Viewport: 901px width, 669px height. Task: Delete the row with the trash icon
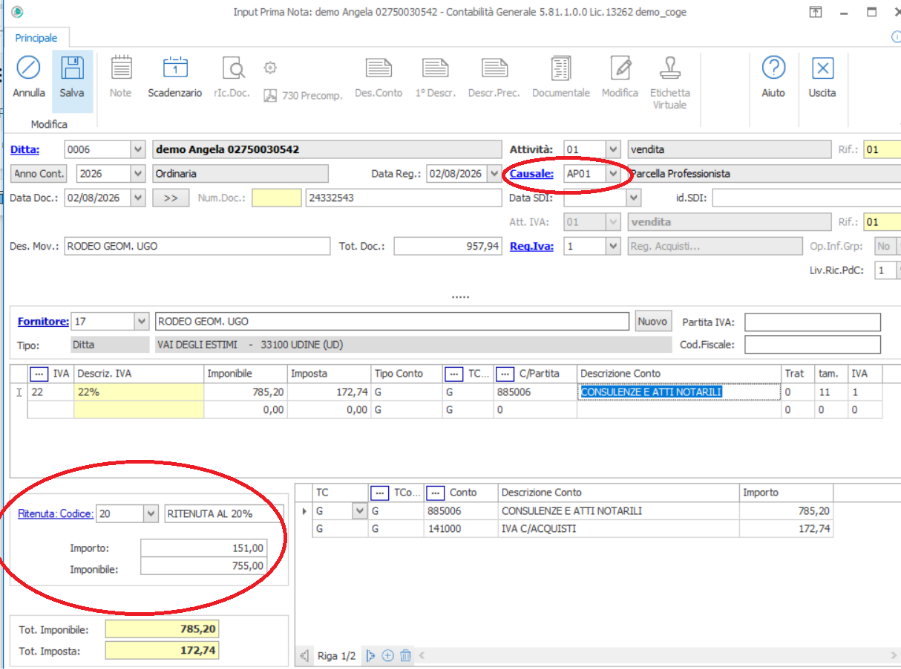[406, 655]
